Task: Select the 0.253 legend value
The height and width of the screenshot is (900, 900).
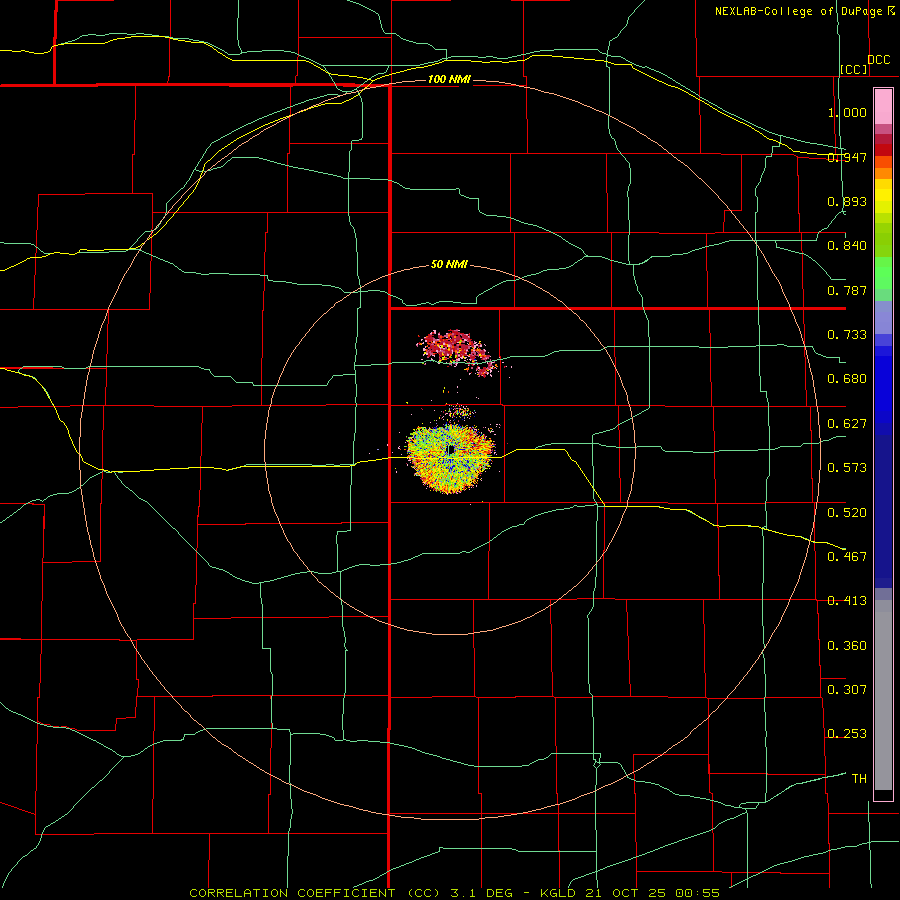Action: pyautogui.click(x=847, y=734)
